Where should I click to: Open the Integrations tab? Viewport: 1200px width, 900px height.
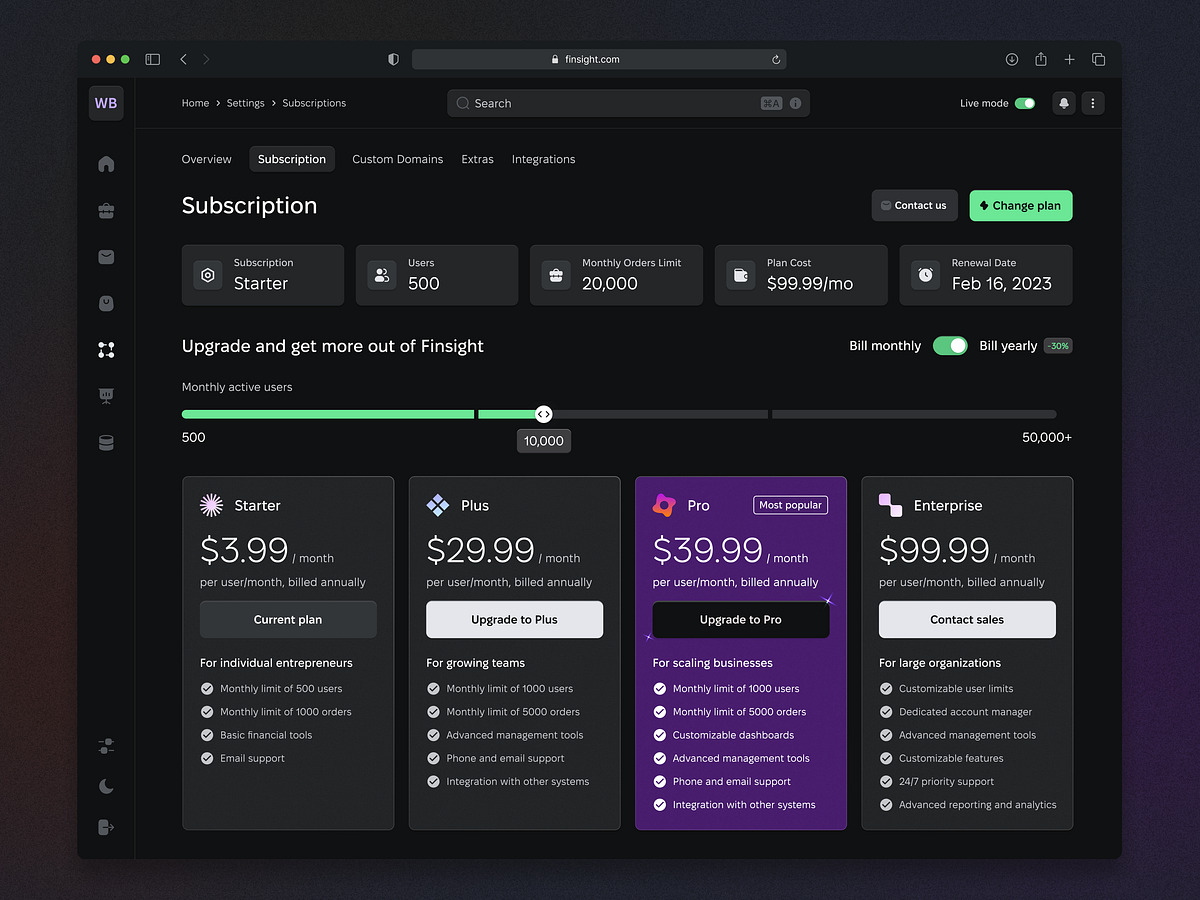(543, 159)
